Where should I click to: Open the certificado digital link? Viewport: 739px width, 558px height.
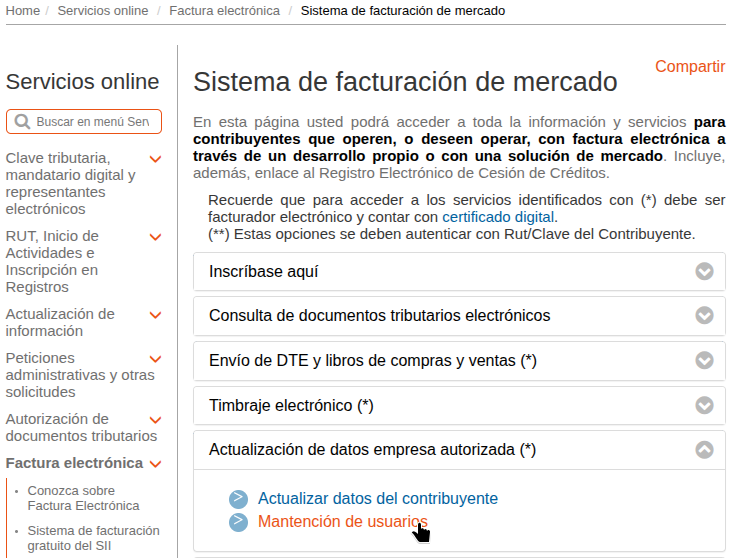coord(498,217)
